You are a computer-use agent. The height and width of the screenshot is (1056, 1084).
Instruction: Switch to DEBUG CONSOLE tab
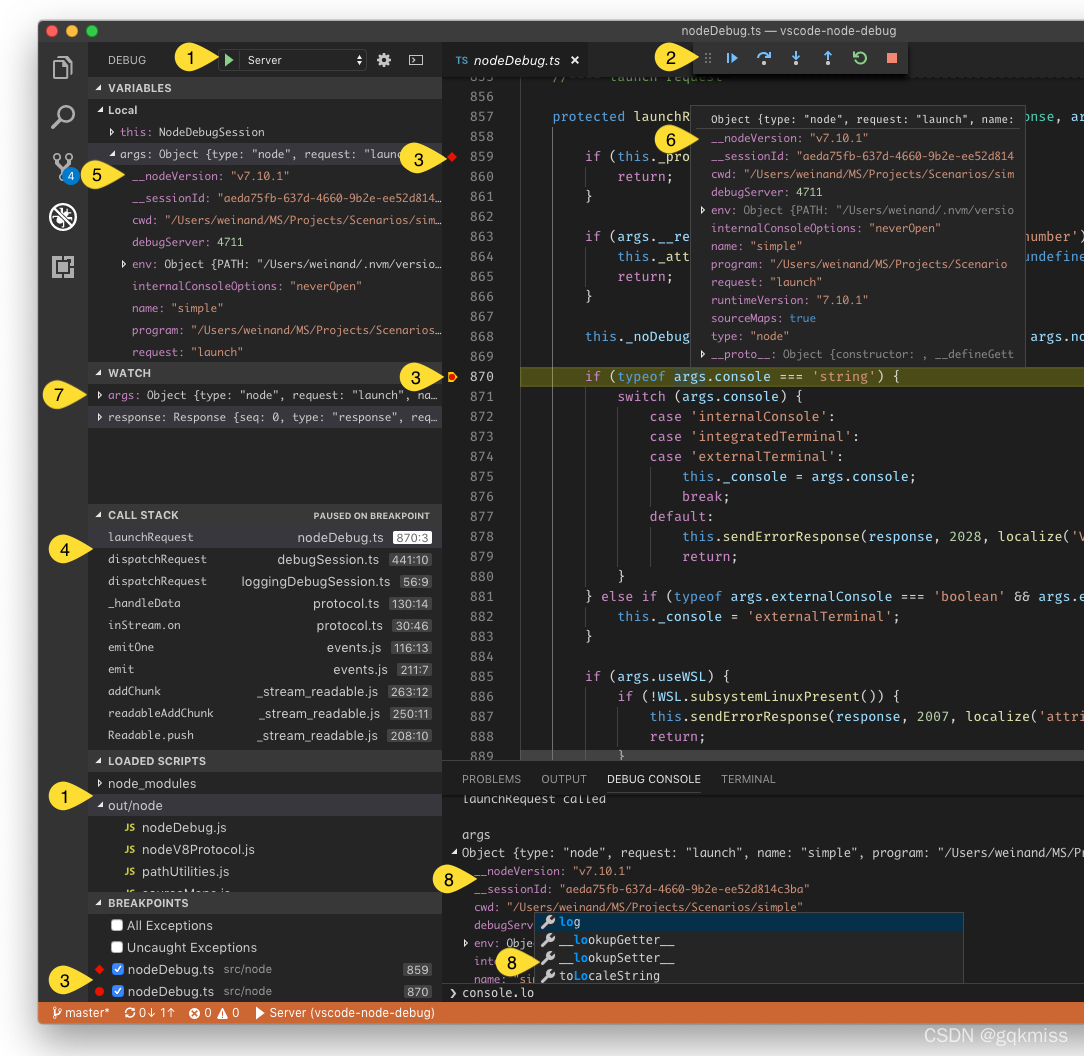pos(653,779)
